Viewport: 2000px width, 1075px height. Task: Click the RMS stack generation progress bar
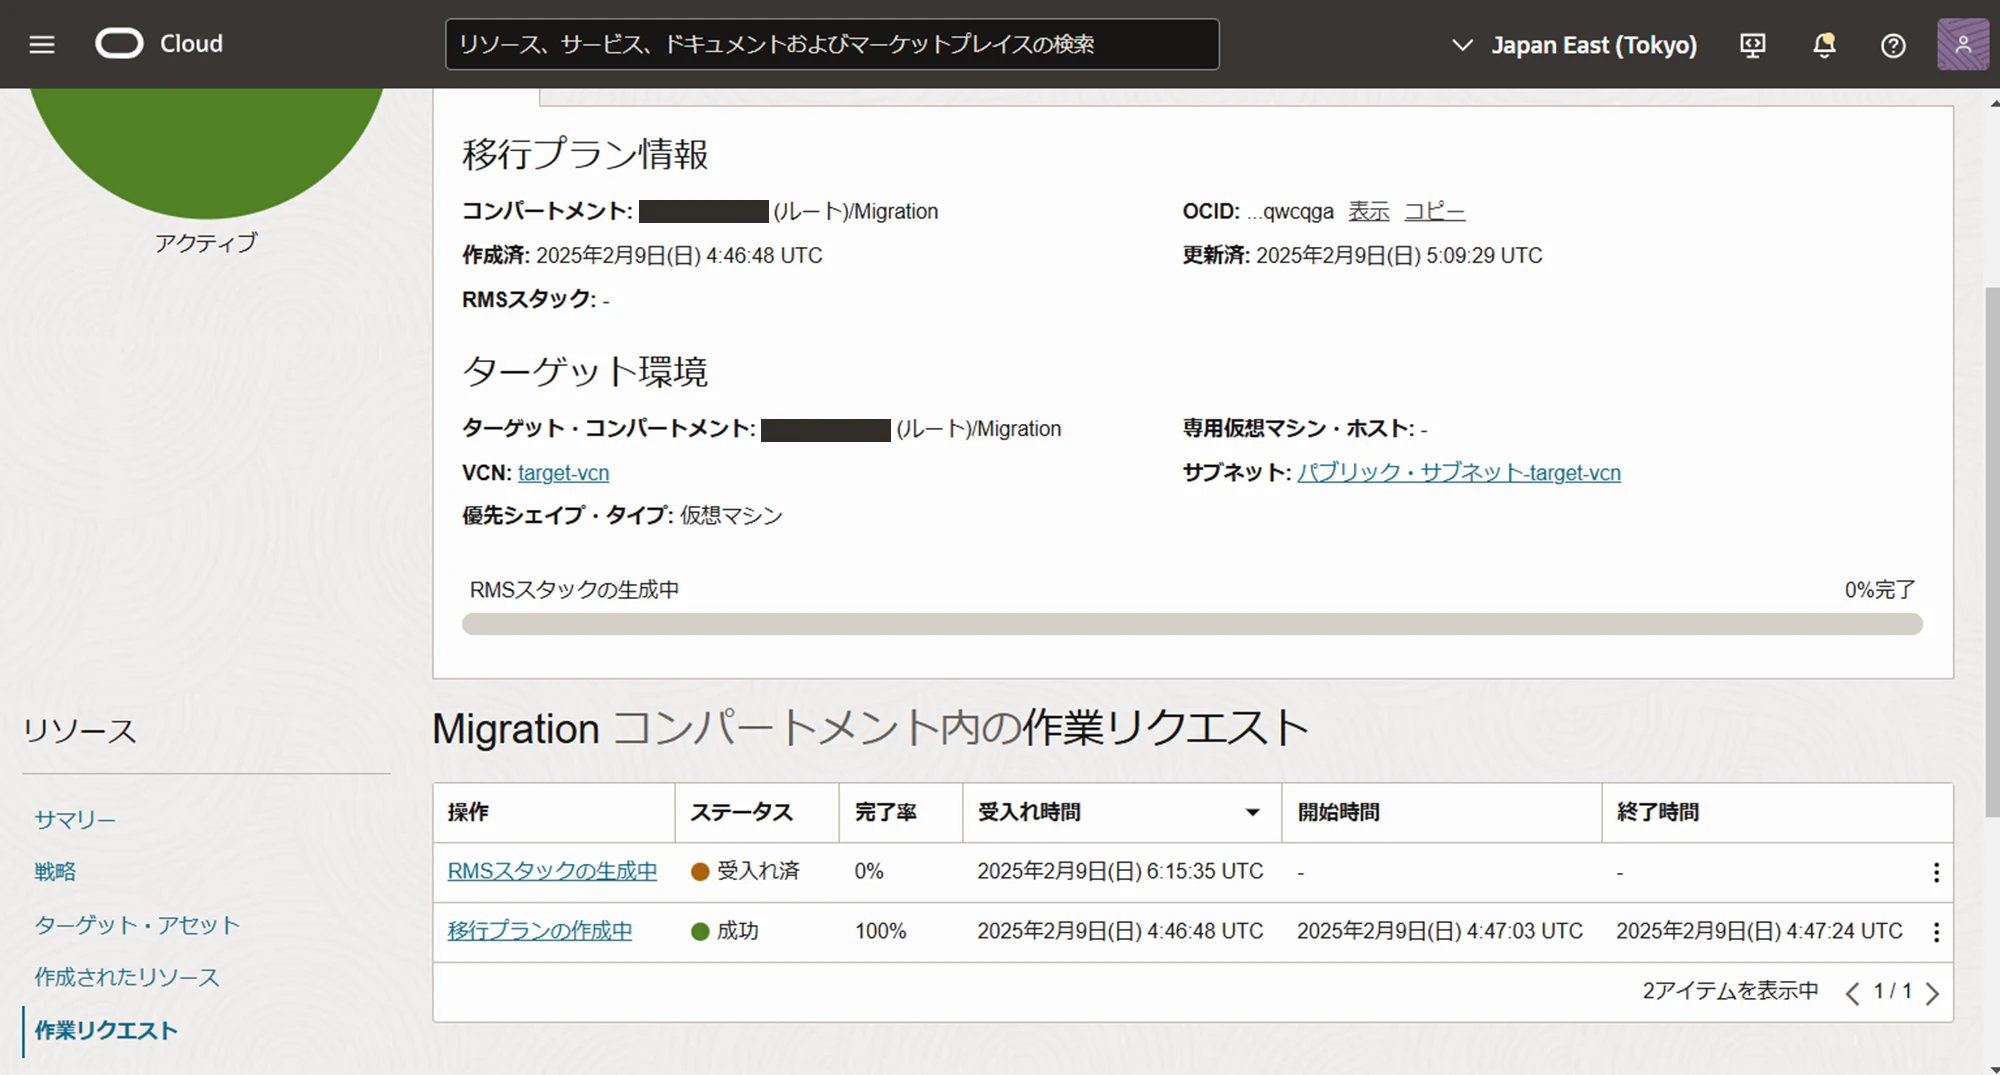pyautogui.click(x=1192, y=624)
